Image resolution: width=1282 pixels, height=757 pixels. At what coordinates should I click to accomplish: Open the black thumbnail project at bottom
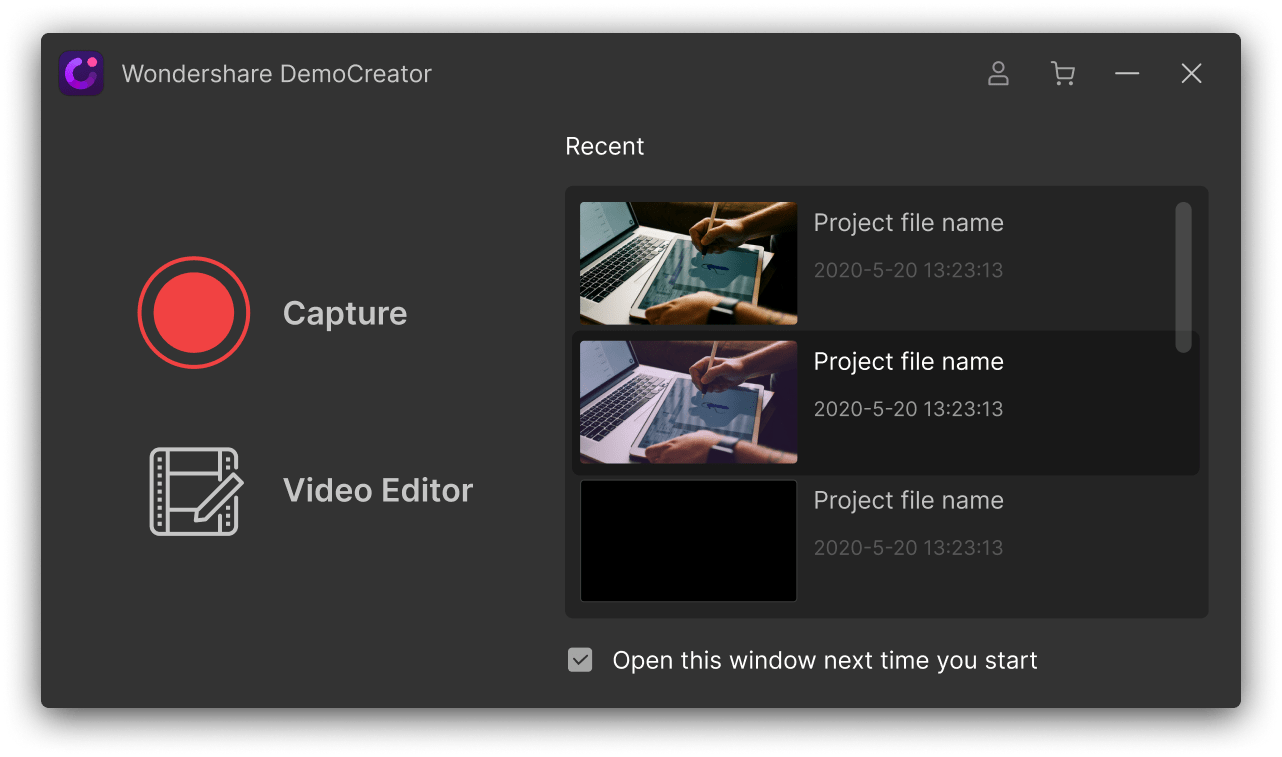688,541
